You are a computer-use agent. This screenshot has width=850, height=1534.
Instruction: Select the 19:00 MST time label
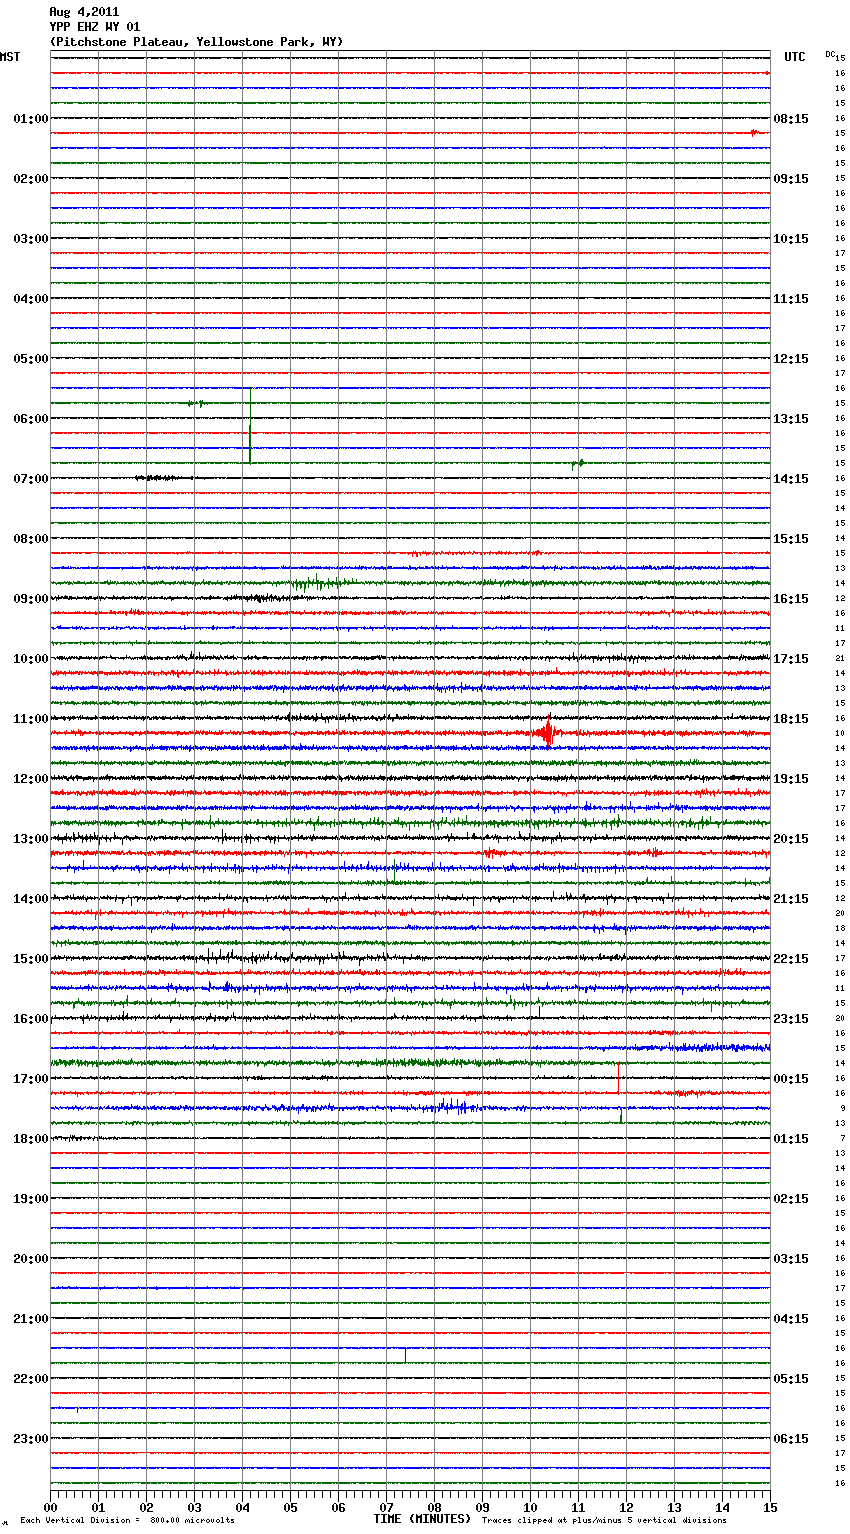click(x=31, y=1199)
